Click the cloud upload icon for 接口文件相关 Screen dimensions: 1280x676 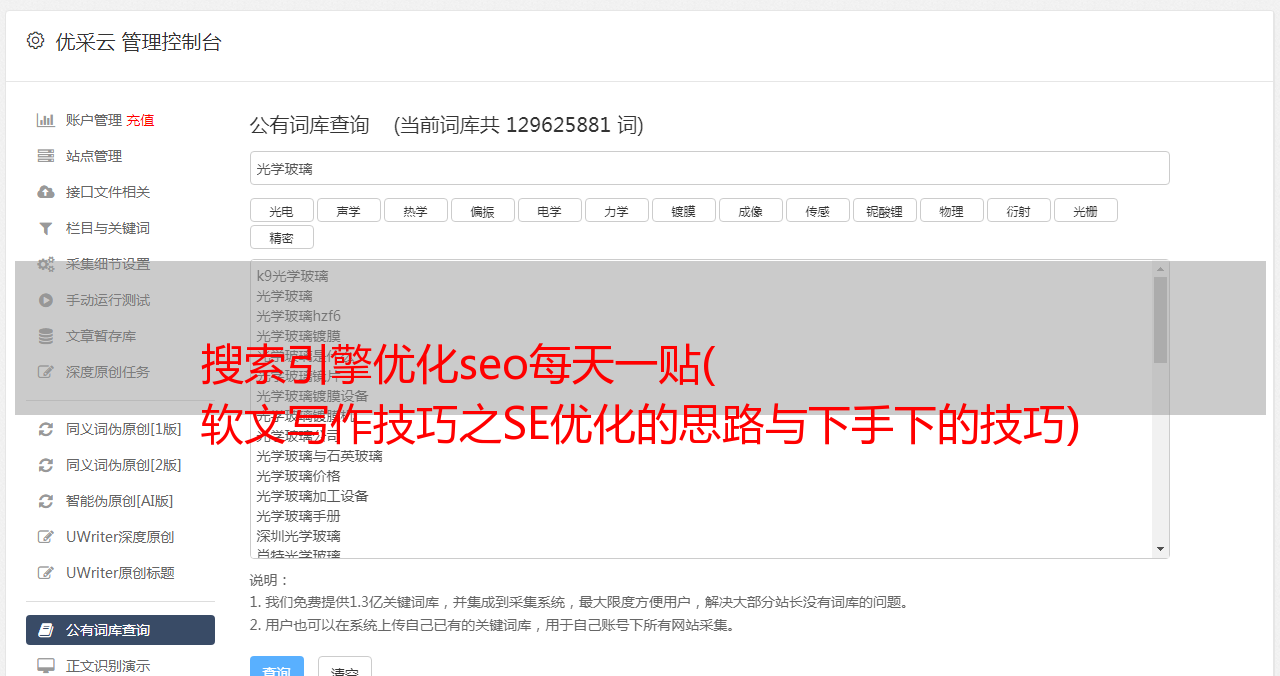[46, 192]
